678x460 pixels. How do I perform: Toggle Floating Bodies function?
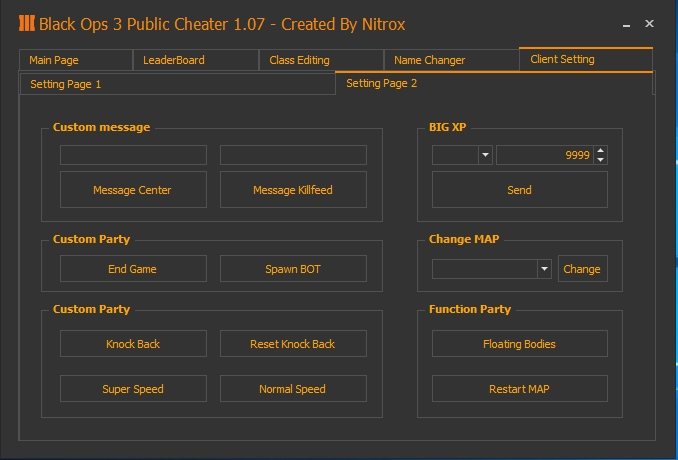(x=520, y=344)
